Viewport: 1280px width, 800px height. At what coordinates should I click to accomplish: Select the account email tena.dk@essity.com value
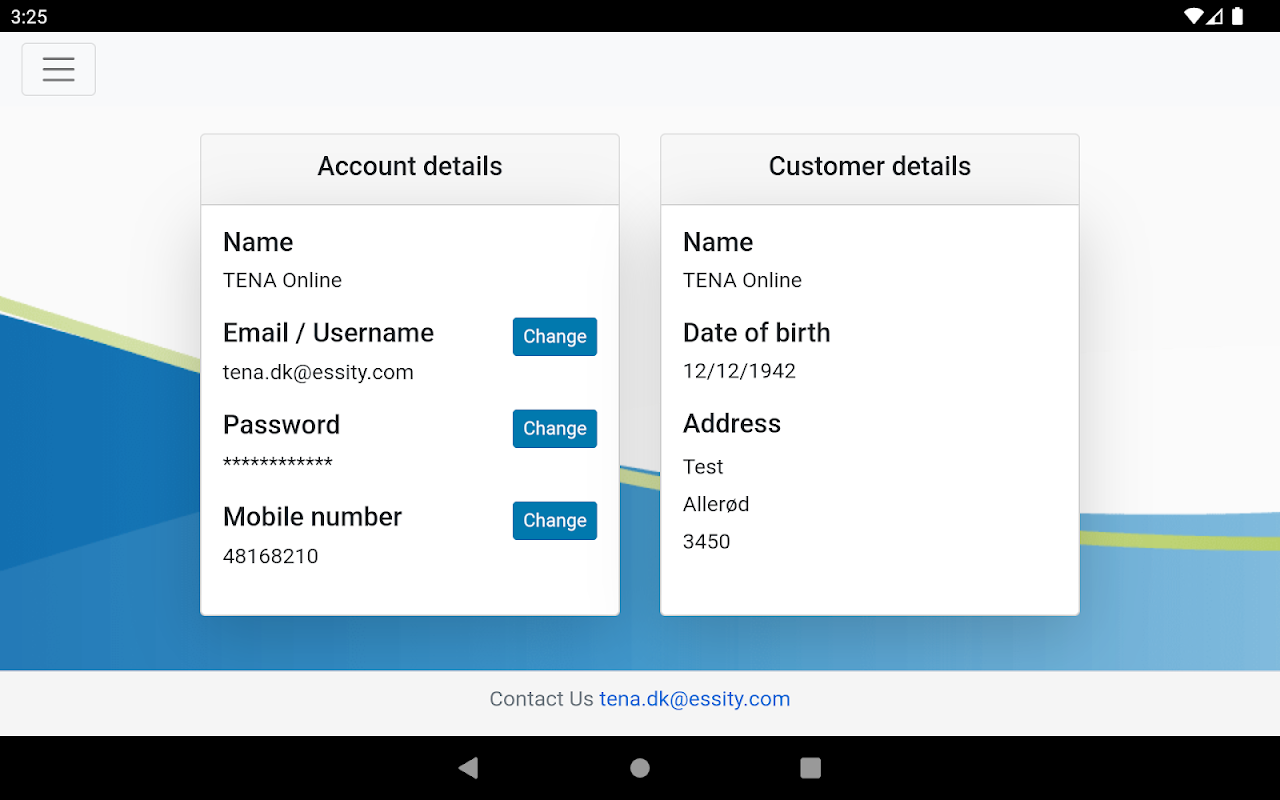point(318,373)
